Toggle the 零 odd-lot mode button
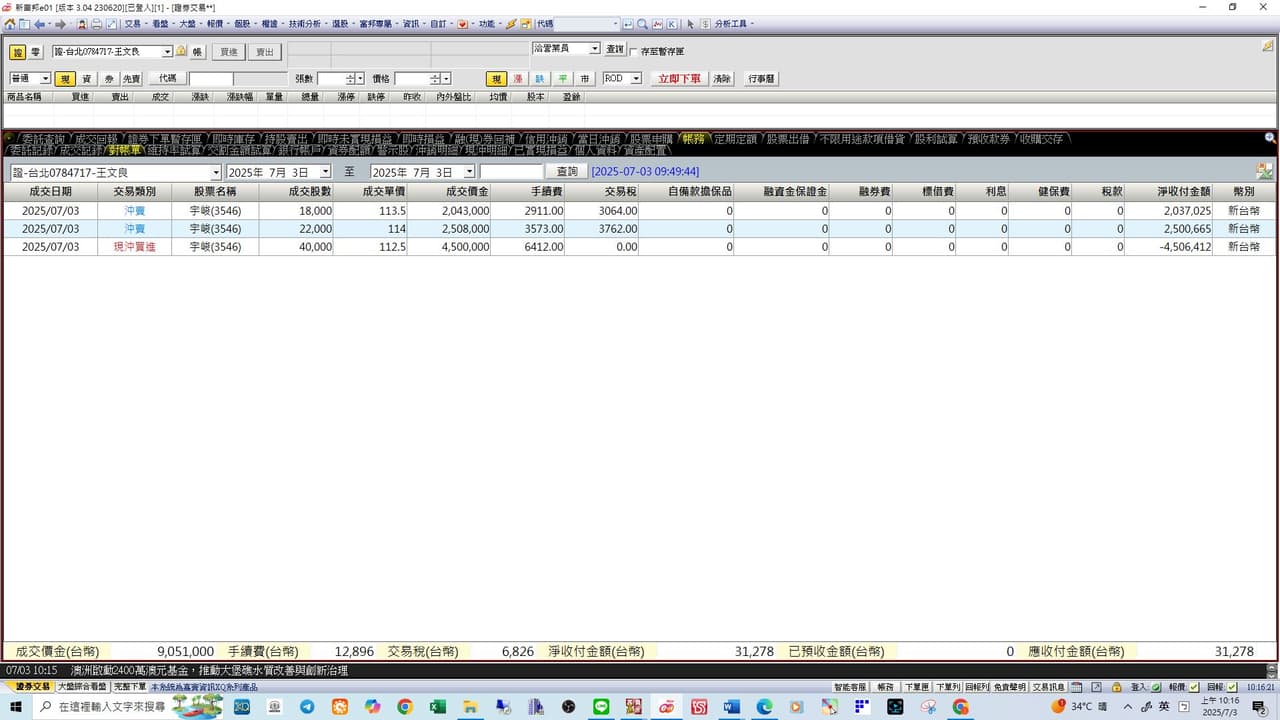The width and height of the screenshot is (1280, 720). point(36,52)
